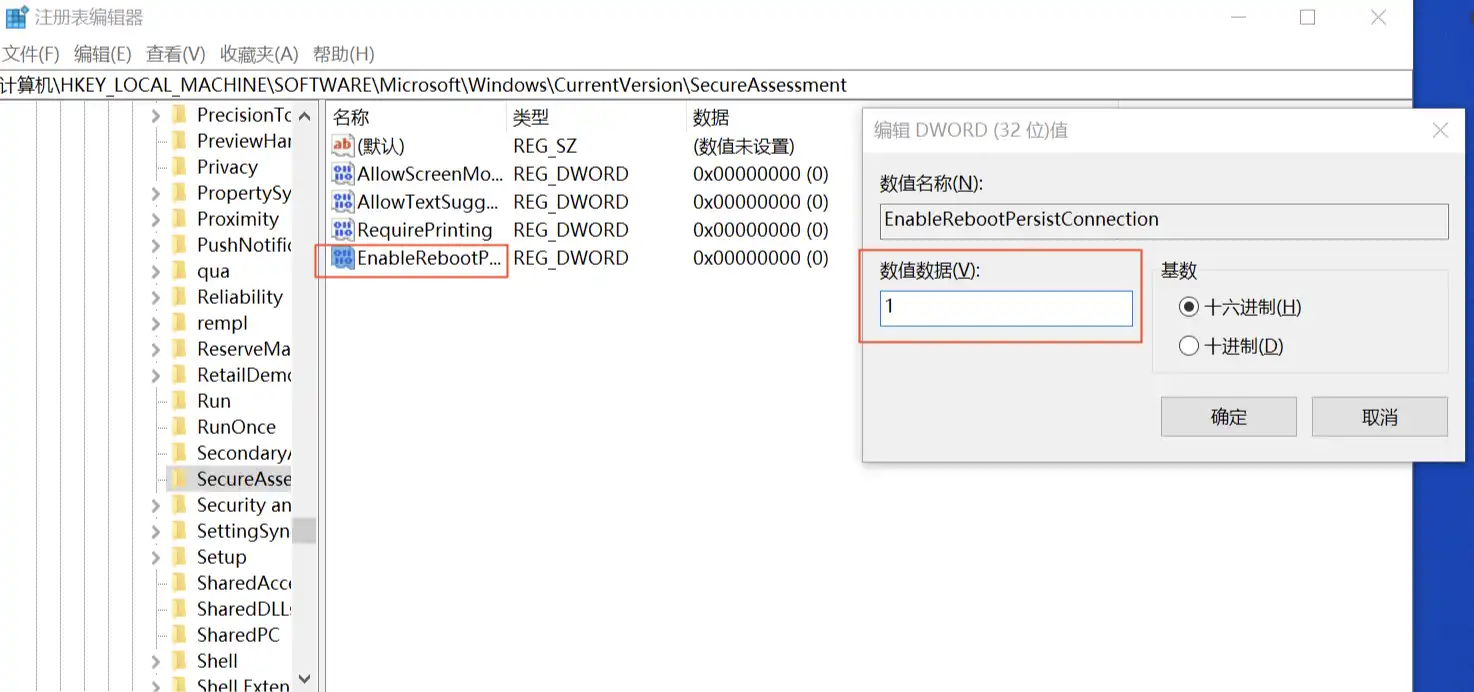This screenshot has width=1474, height=692.
Task: Open the 帮助(H) menu
Action: tap(344, 54)
